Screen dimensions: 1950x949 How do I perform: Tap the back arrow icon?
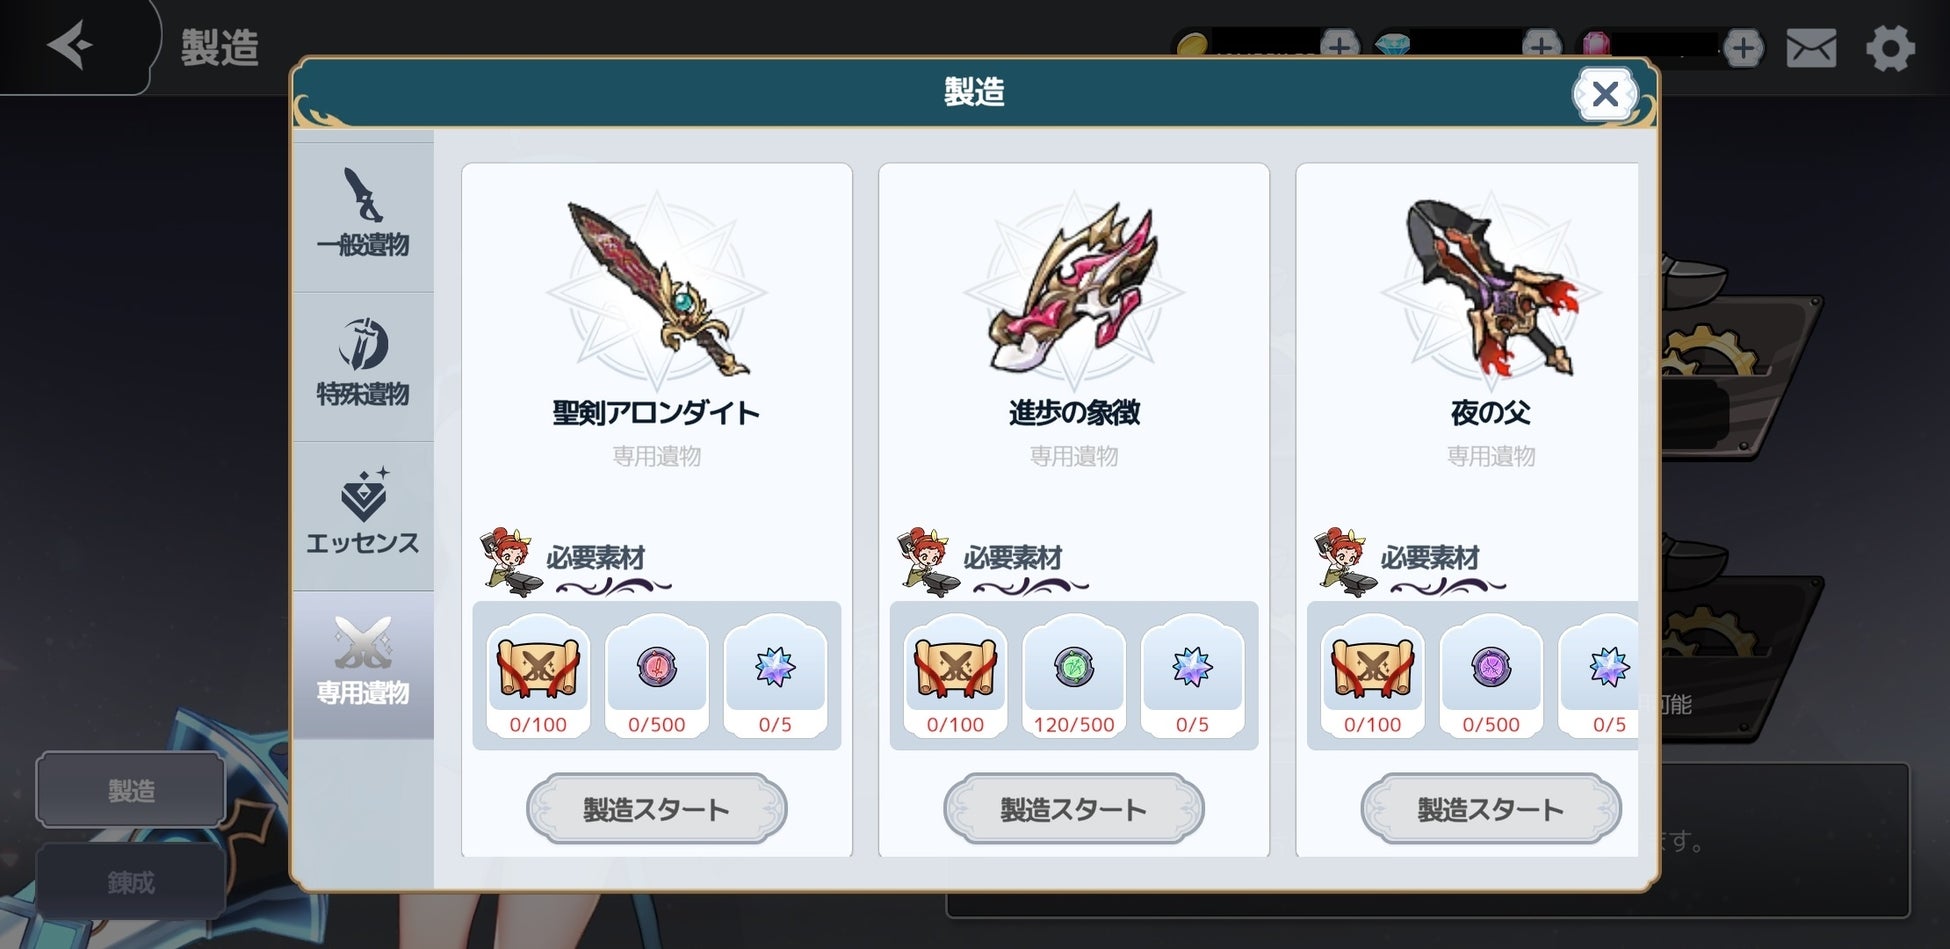70,46
